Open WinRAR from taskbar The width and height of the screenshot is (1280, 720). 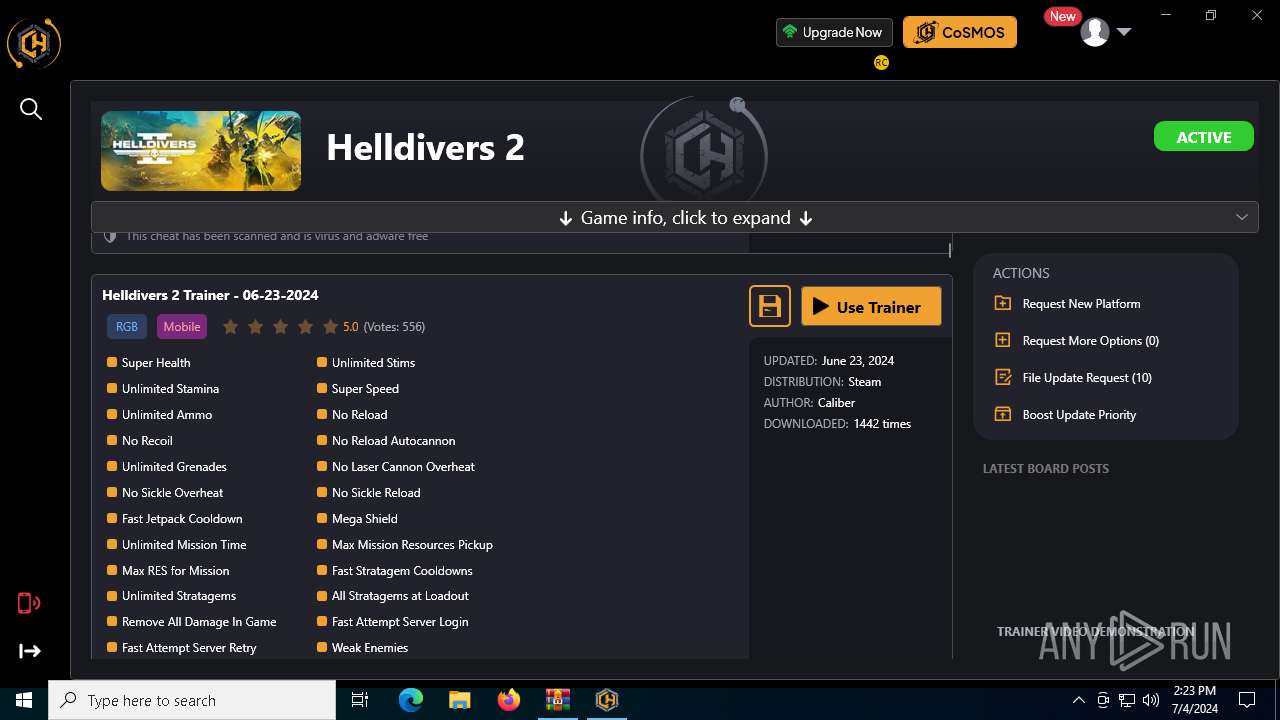(557, 700)
